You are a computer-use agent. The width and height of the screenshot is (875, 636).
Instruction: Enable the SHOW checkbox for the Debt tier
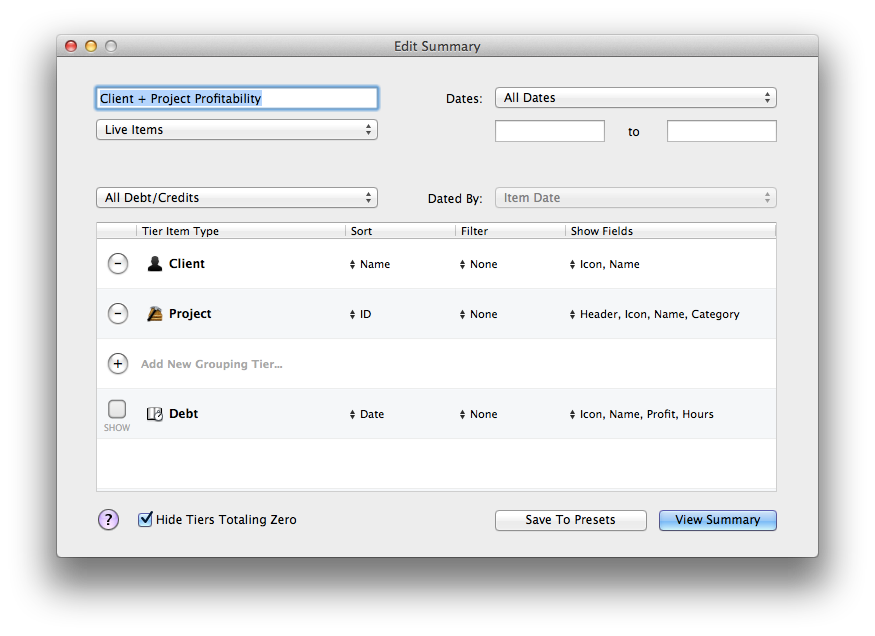click(116, 409)
